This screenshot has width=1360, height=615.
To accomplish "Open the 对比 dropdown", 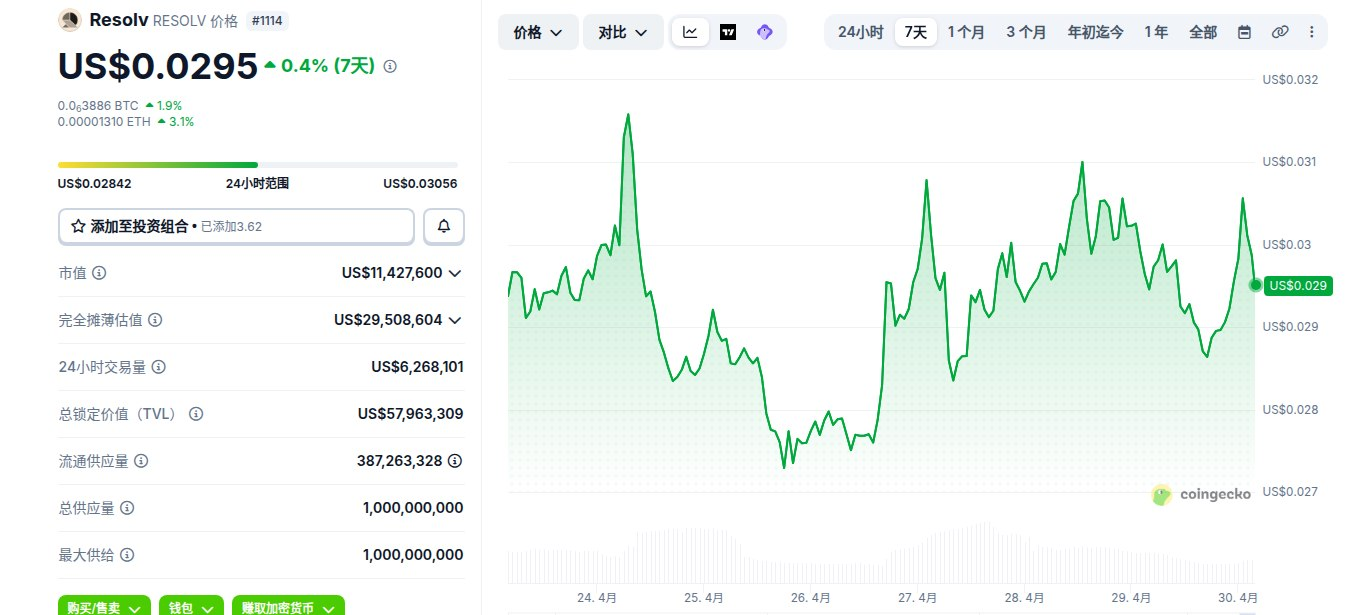I will click(x=623, y=32).
